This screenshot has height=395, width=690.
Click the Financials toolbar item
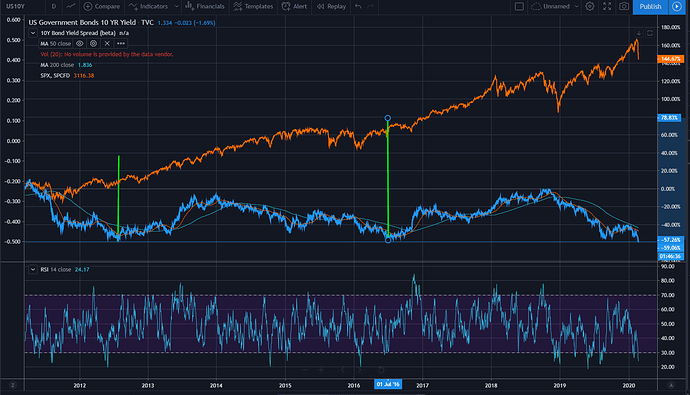tap(205, 6)
